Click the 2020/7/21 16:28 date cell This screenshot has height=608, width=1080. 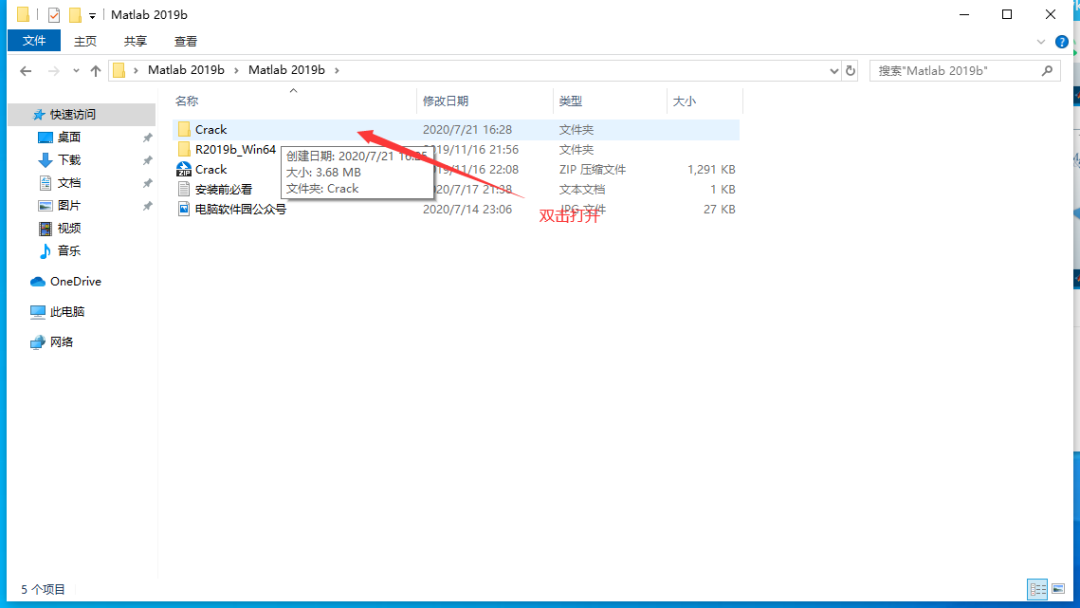click(467, 129)
